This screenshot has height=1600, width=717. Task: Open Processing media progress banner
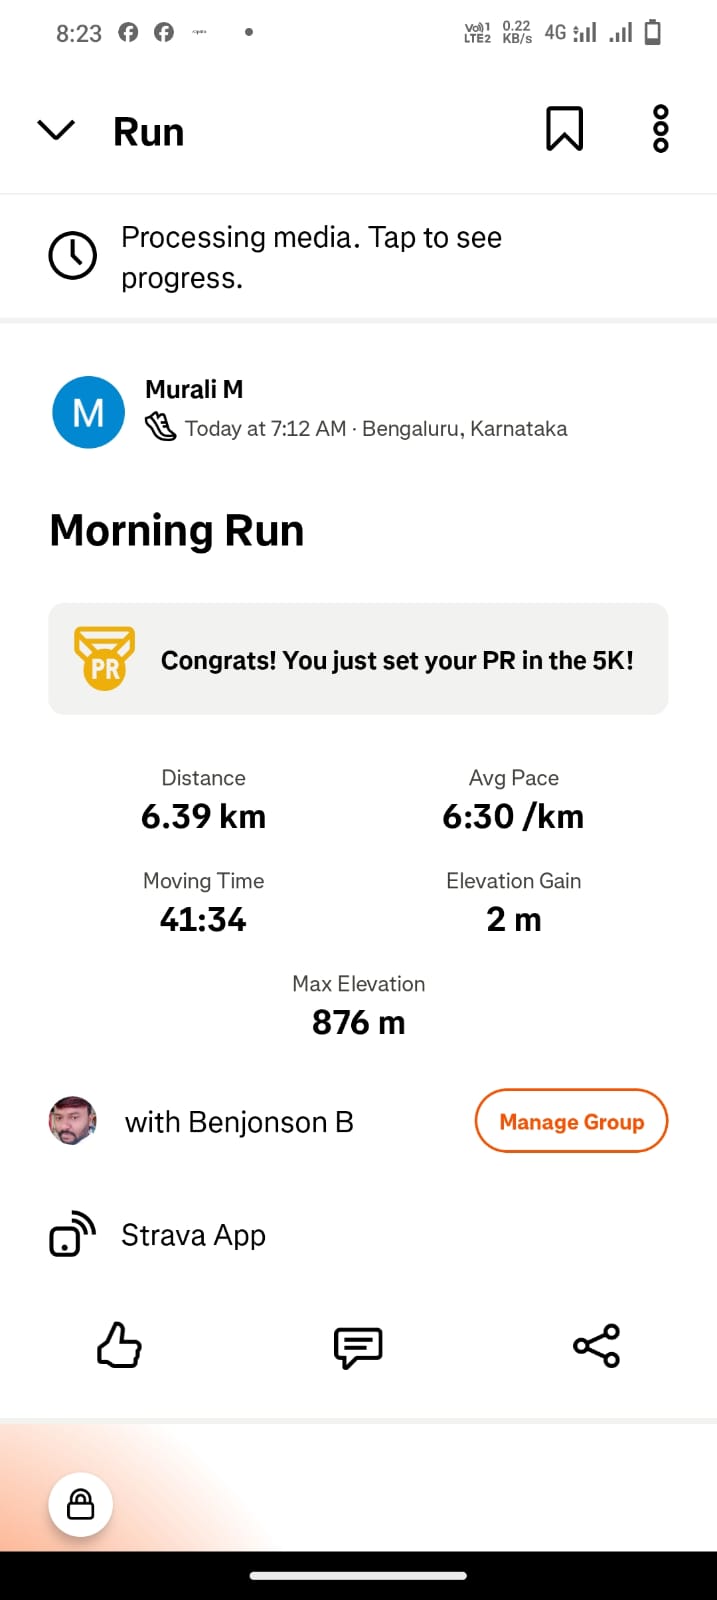pos(311,257)
